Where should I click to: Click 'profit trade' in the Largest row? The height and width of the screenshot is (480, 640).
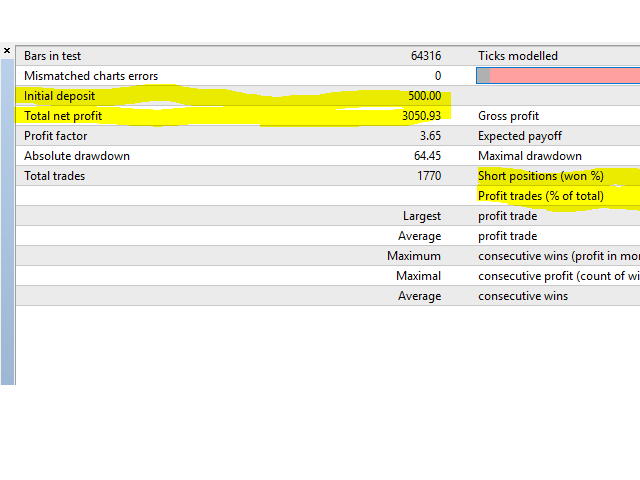point(507,216)
